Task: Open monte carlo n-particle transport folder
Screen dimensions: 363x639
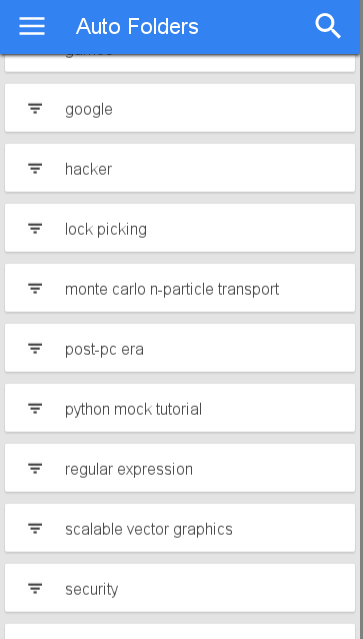Action: pyautogui.click(x=180, y=288)
